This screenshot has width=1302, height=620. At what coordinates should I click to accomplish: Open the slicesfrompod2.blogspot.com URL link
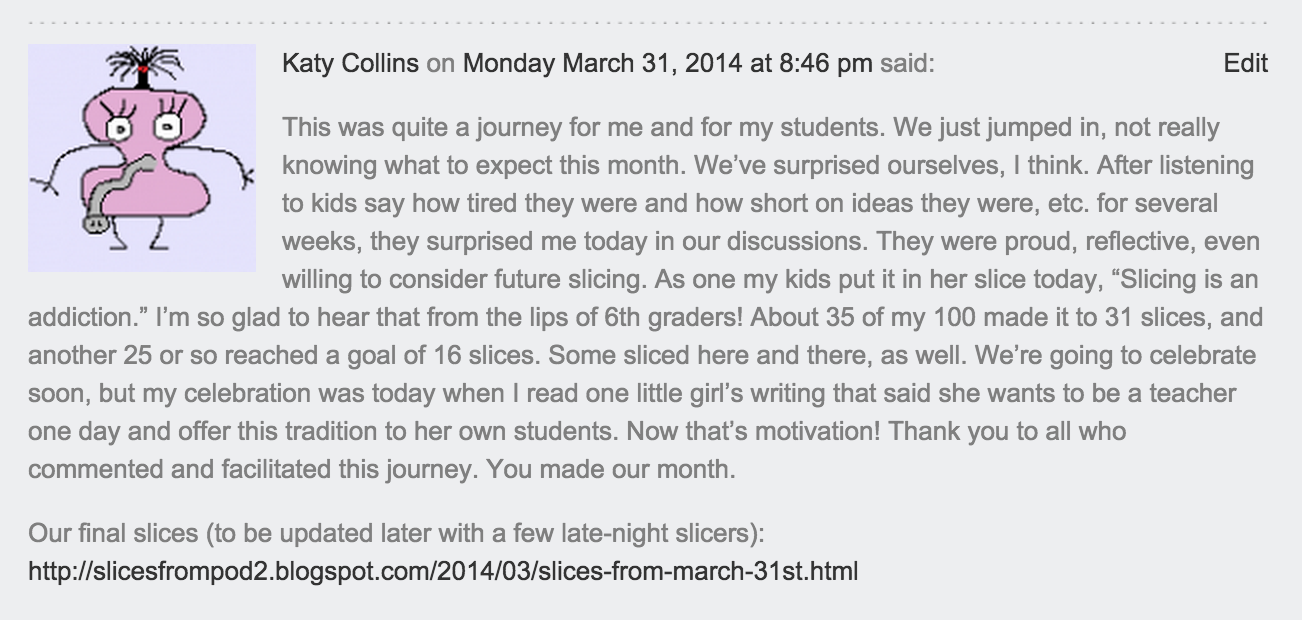click(443, 572)
